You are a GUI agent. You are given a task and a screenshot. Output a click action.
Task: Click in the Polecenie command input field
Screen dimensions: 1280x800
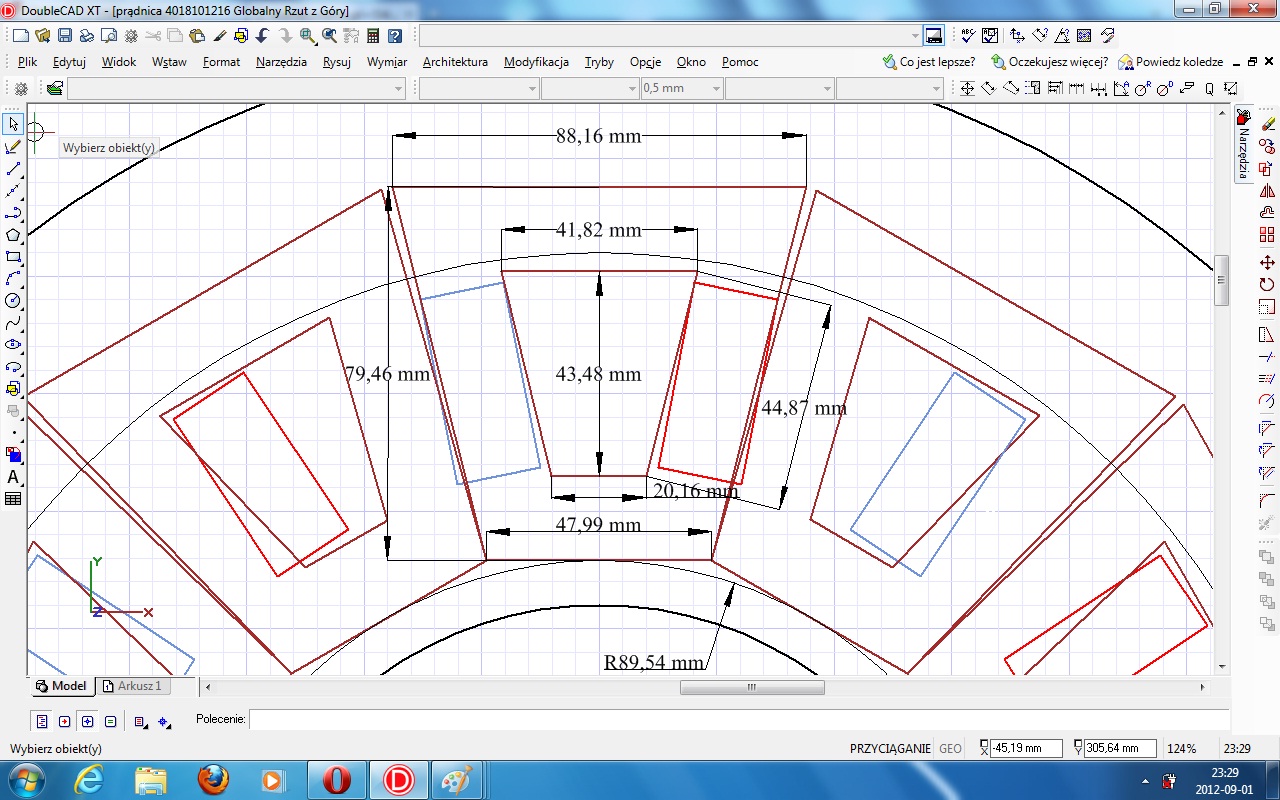[x=738, y=719]
